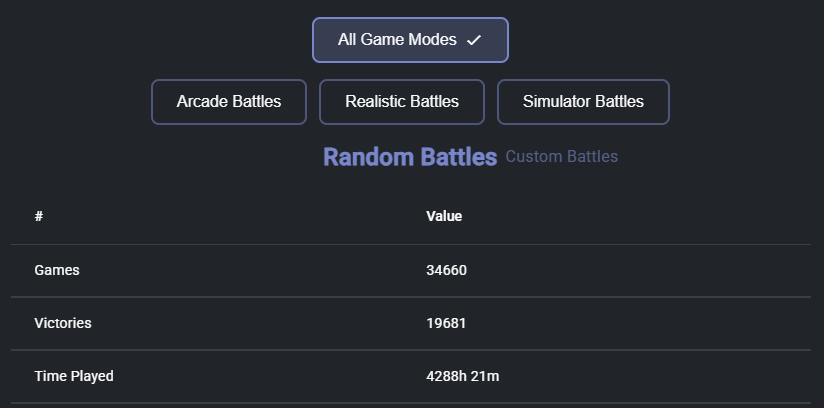Click the victories value 19681
The image size is (824, 408).
click(446, 323)
